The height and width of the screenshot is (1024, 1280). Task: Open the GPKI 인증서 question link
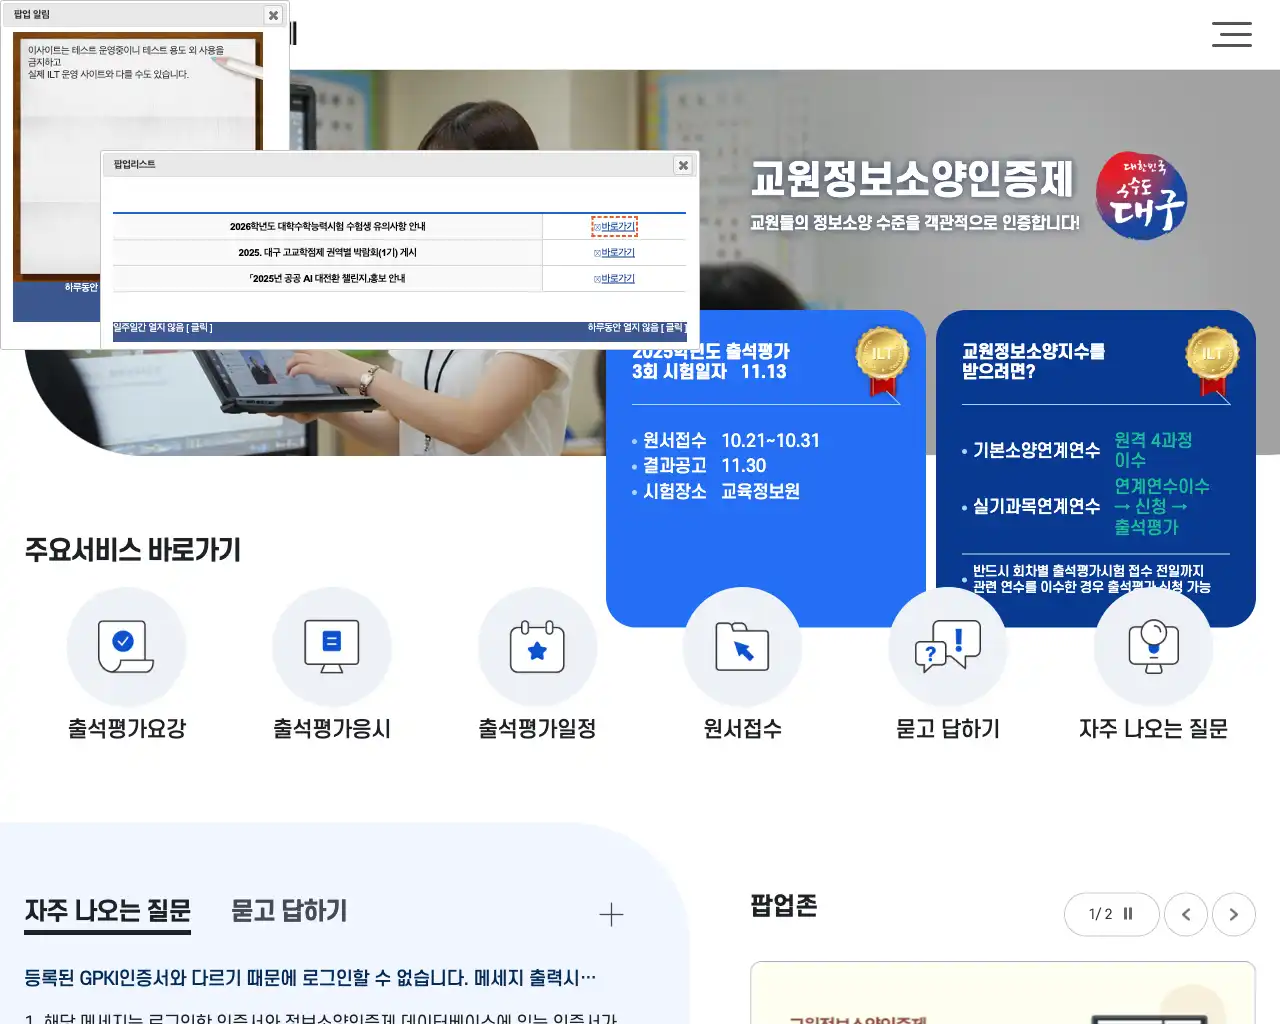307,978
